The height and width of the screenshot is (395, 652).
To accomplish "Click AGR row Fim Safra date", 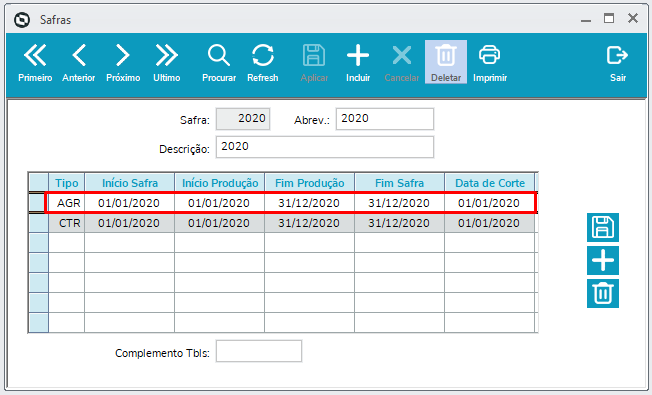I will 400,203.
